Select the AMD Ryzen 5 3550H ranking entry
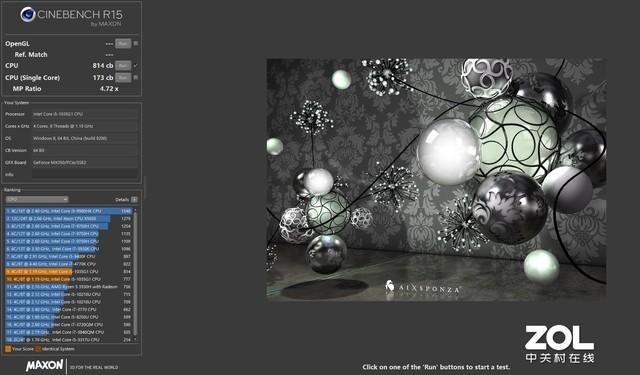 pyautogui.click(x=69, y=286)
